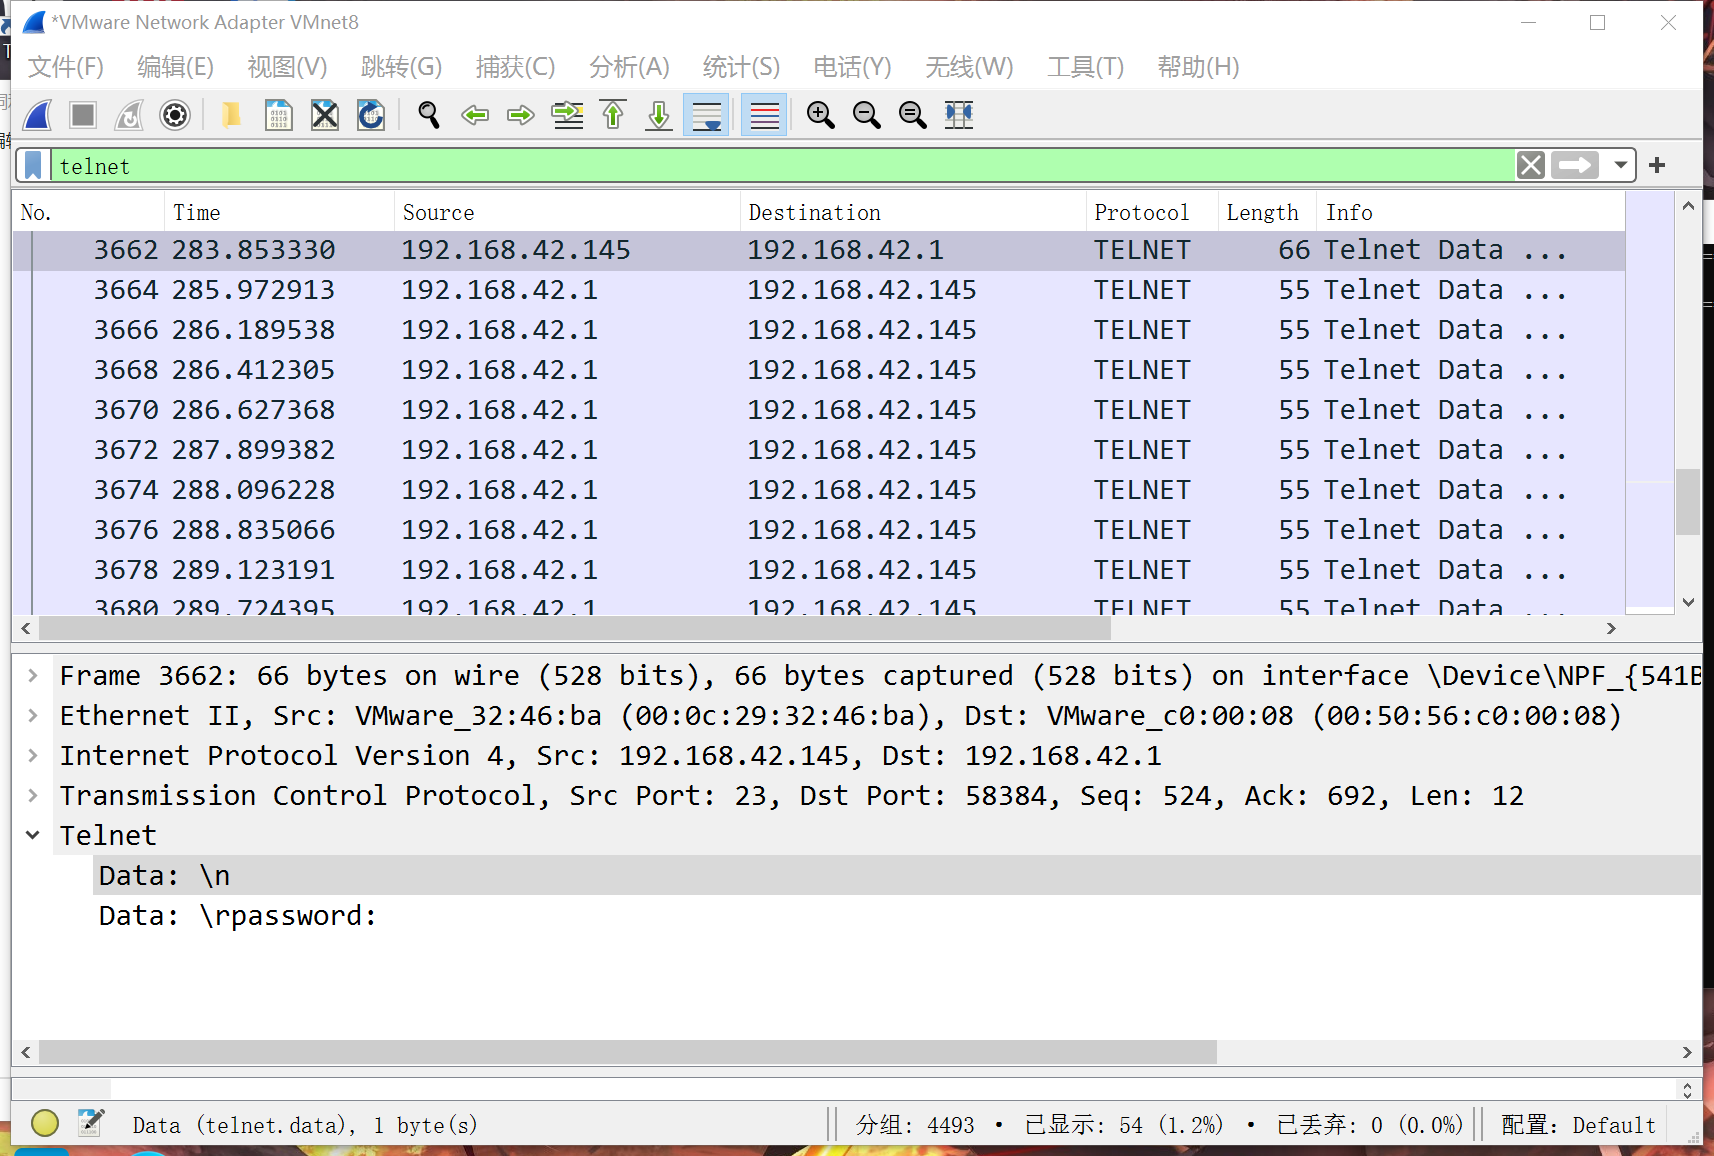This screenshot has width=1714, height=1156.
Task: Click packet details horizontal scrollbar
Action: point(627,1052)
